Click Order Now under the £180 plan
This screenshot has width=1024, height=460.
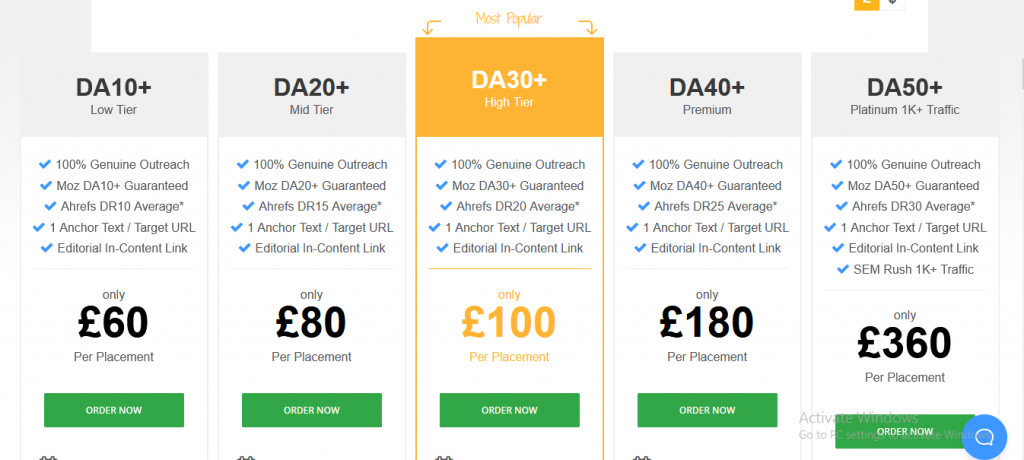(707, 410)
